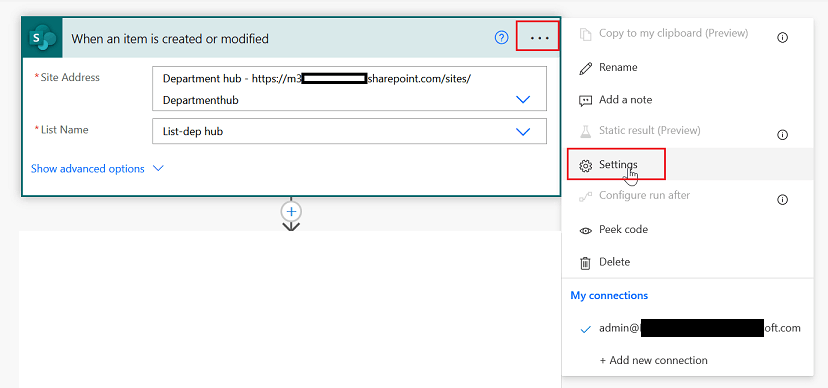Screen dimensions: 828x388
Task: Expand Show advanced options chevron
Action: coord(158,168)
